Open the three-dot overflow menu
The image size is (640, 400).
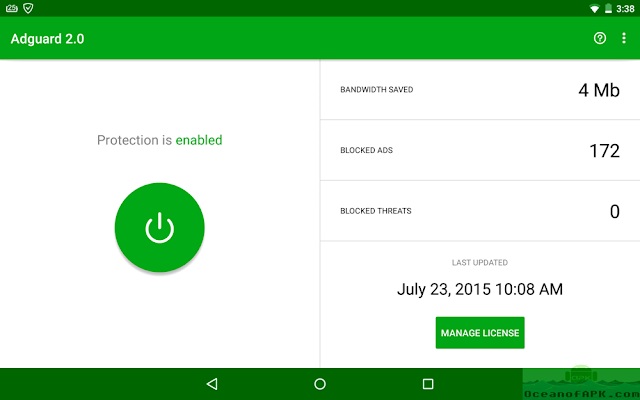[x=624, y=38]
